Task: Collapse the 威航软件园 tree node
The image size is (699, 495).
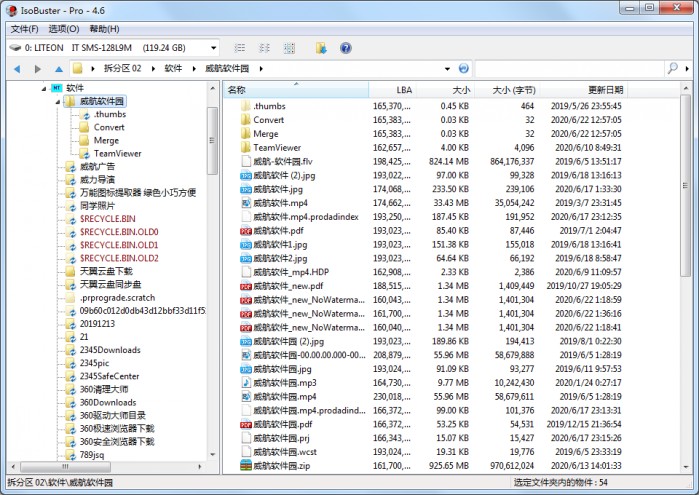Action: click(58, 102)
